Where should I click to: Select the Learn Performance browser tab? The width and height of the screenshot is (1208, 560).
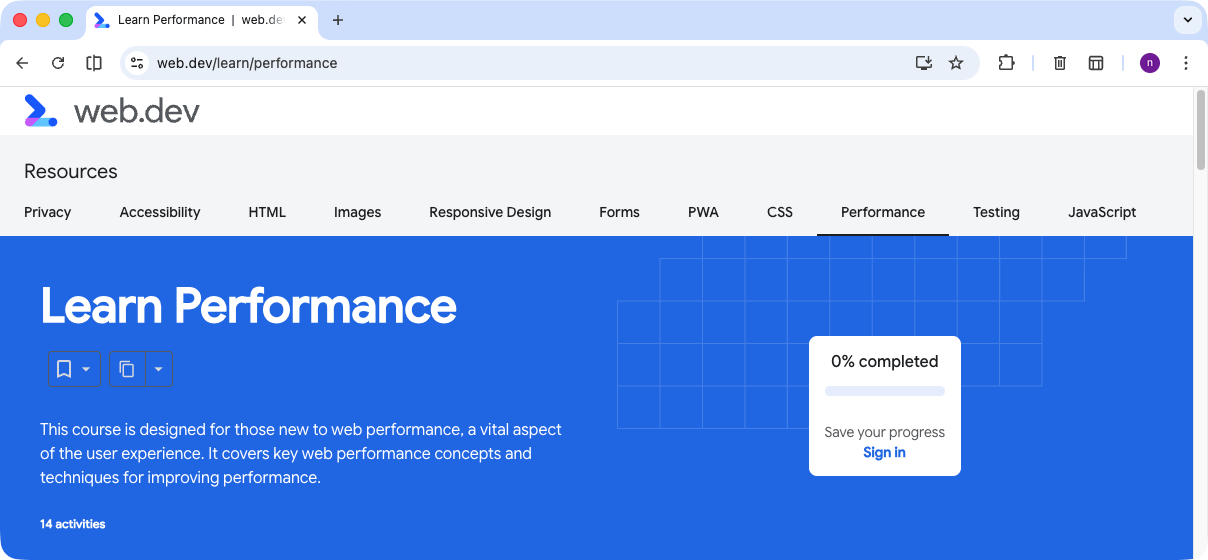(x=200, y=20)
